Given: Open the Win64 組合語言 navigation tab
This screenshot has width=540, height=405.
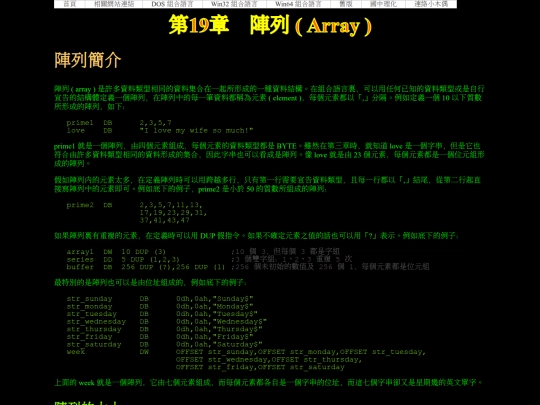Looking at the screenshot, I should (298, 4).
